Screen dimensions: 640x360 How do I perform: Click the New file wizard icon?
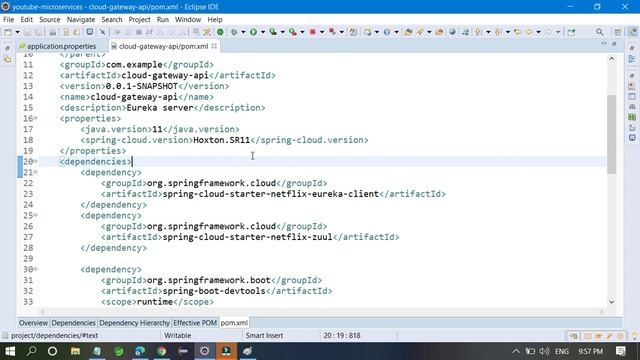pyautogui.click(x=8, y=32)
